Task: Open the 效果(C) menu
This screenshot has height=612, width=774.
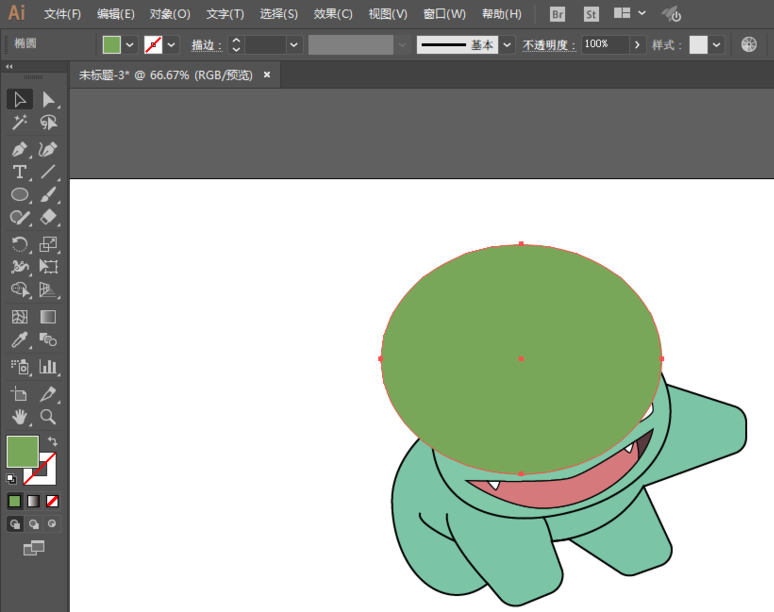Action: pyautogui.click(x=332, y=14)
